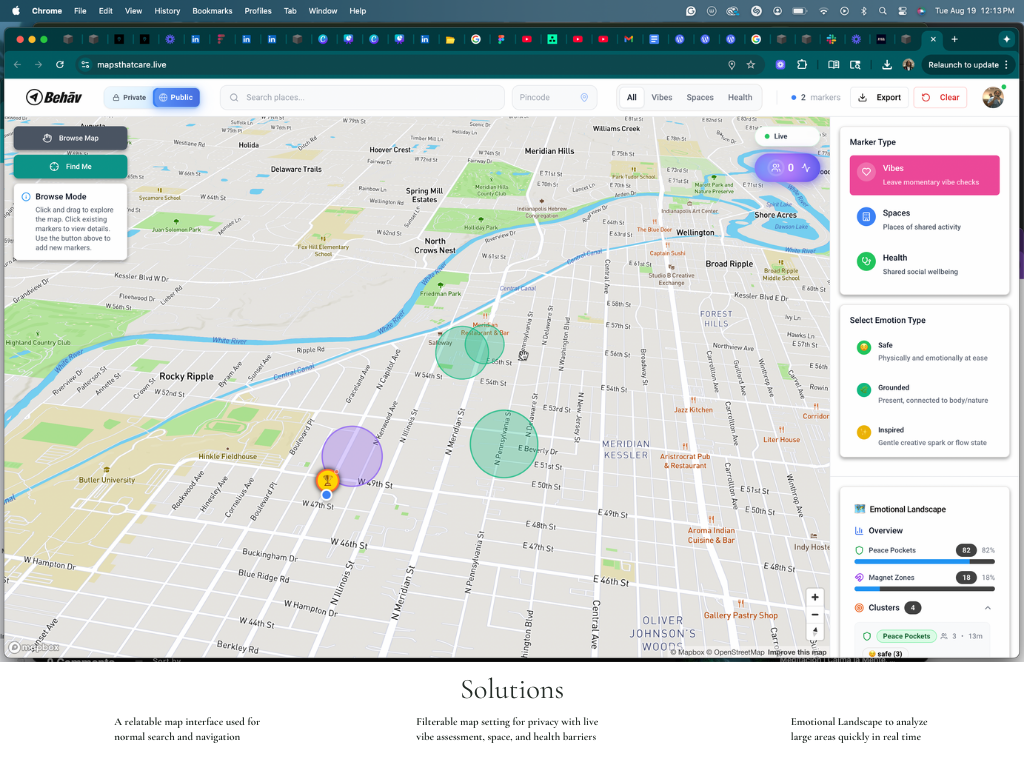This screenshot has height=768, width=1024.
Task: Select the Vibes filter tab
Action: (662, 97)
